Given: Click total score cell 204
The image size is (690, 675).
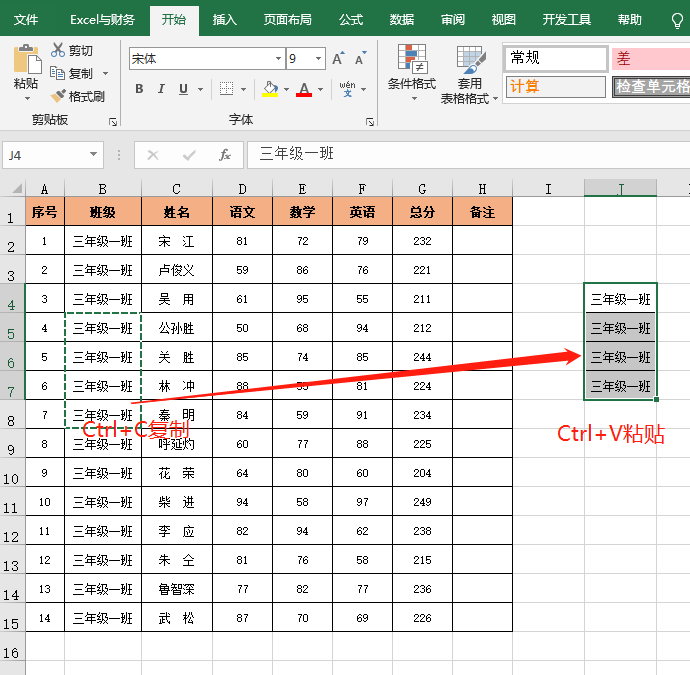Looking at the screenshot, I should click(x=422, y=473).
